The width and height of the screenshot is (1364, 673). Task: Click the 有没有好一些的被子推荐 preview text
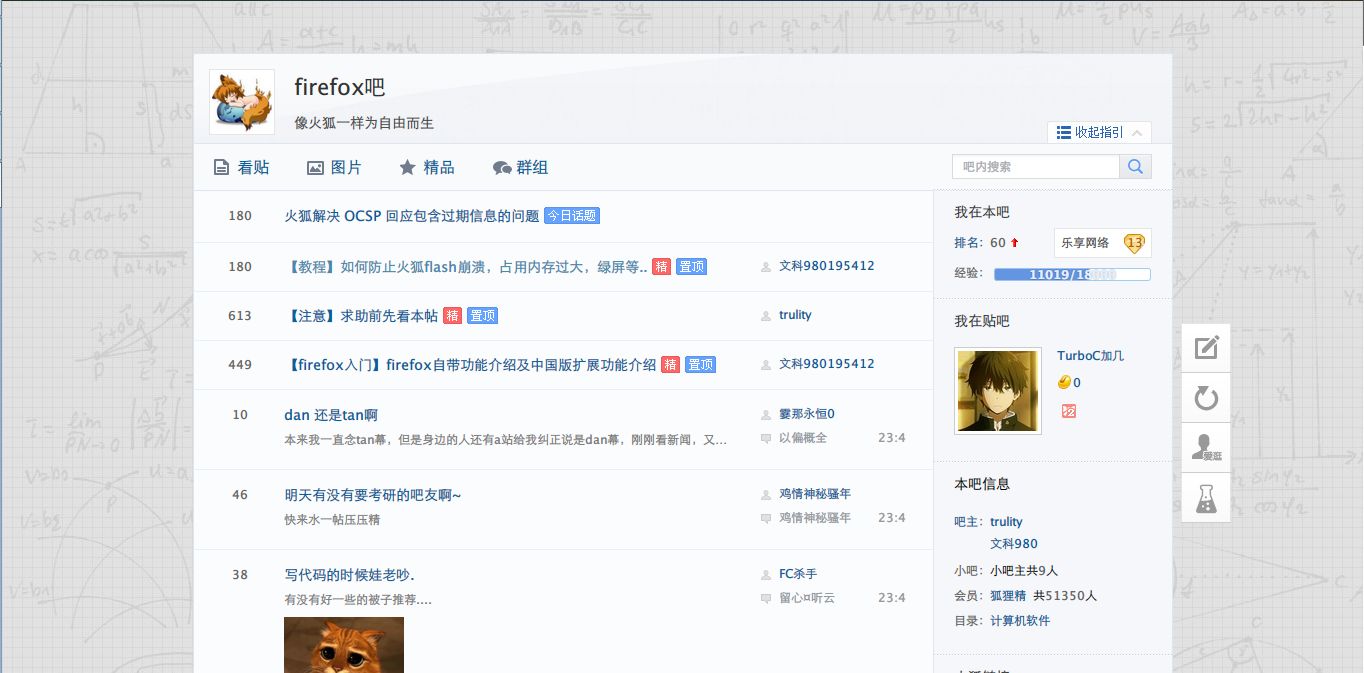(358, 600)
